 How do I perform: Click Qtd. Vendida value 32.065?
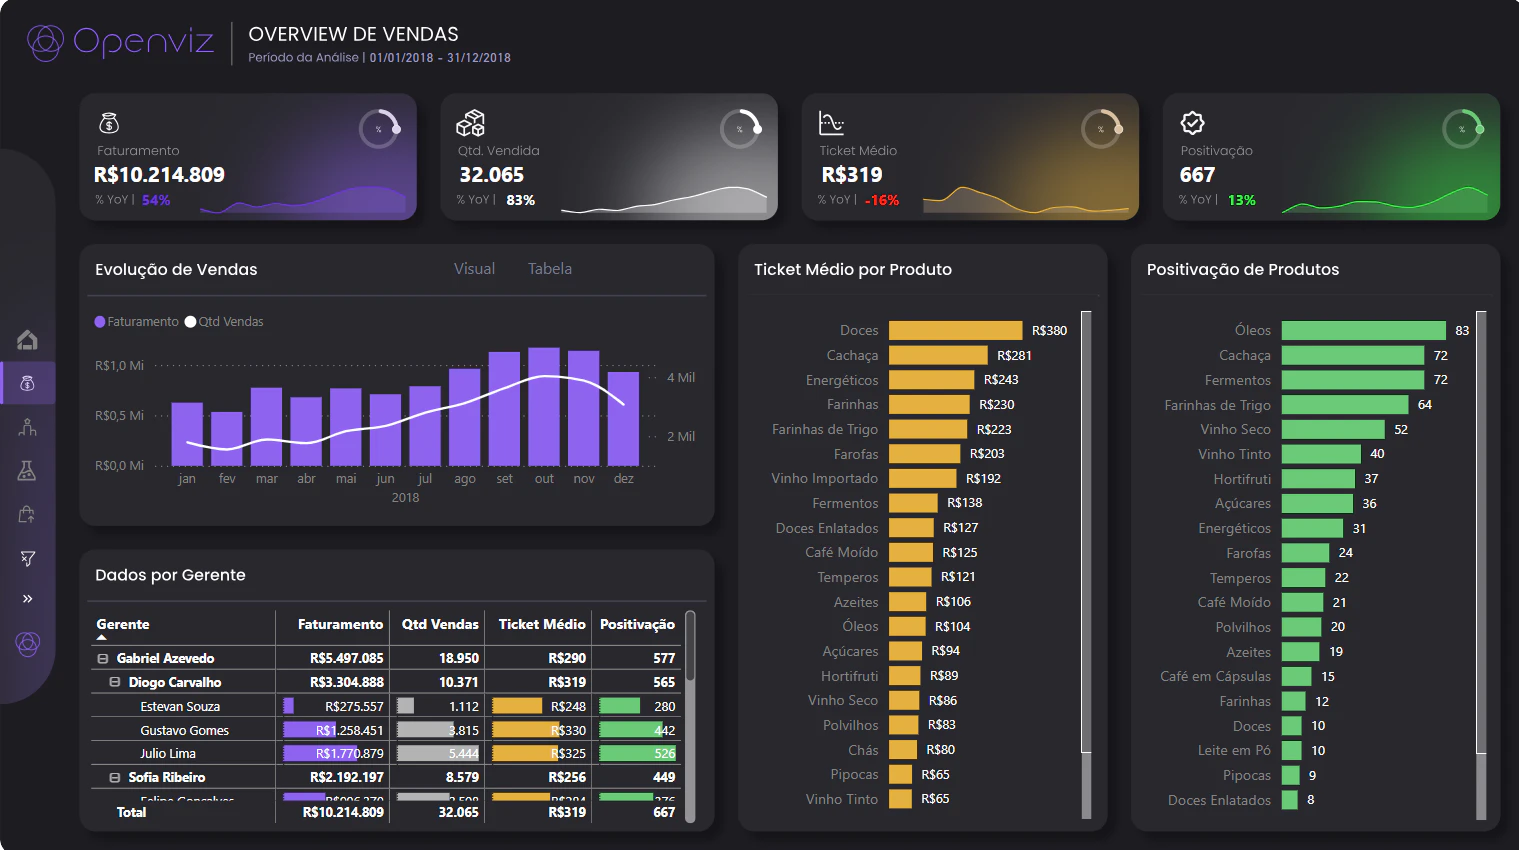[491, 175]
